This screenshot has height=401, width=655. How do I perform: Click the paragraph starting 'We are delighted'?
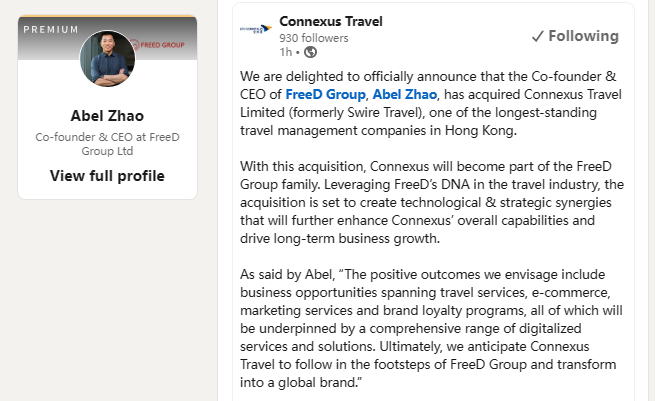tap(431, 103)
